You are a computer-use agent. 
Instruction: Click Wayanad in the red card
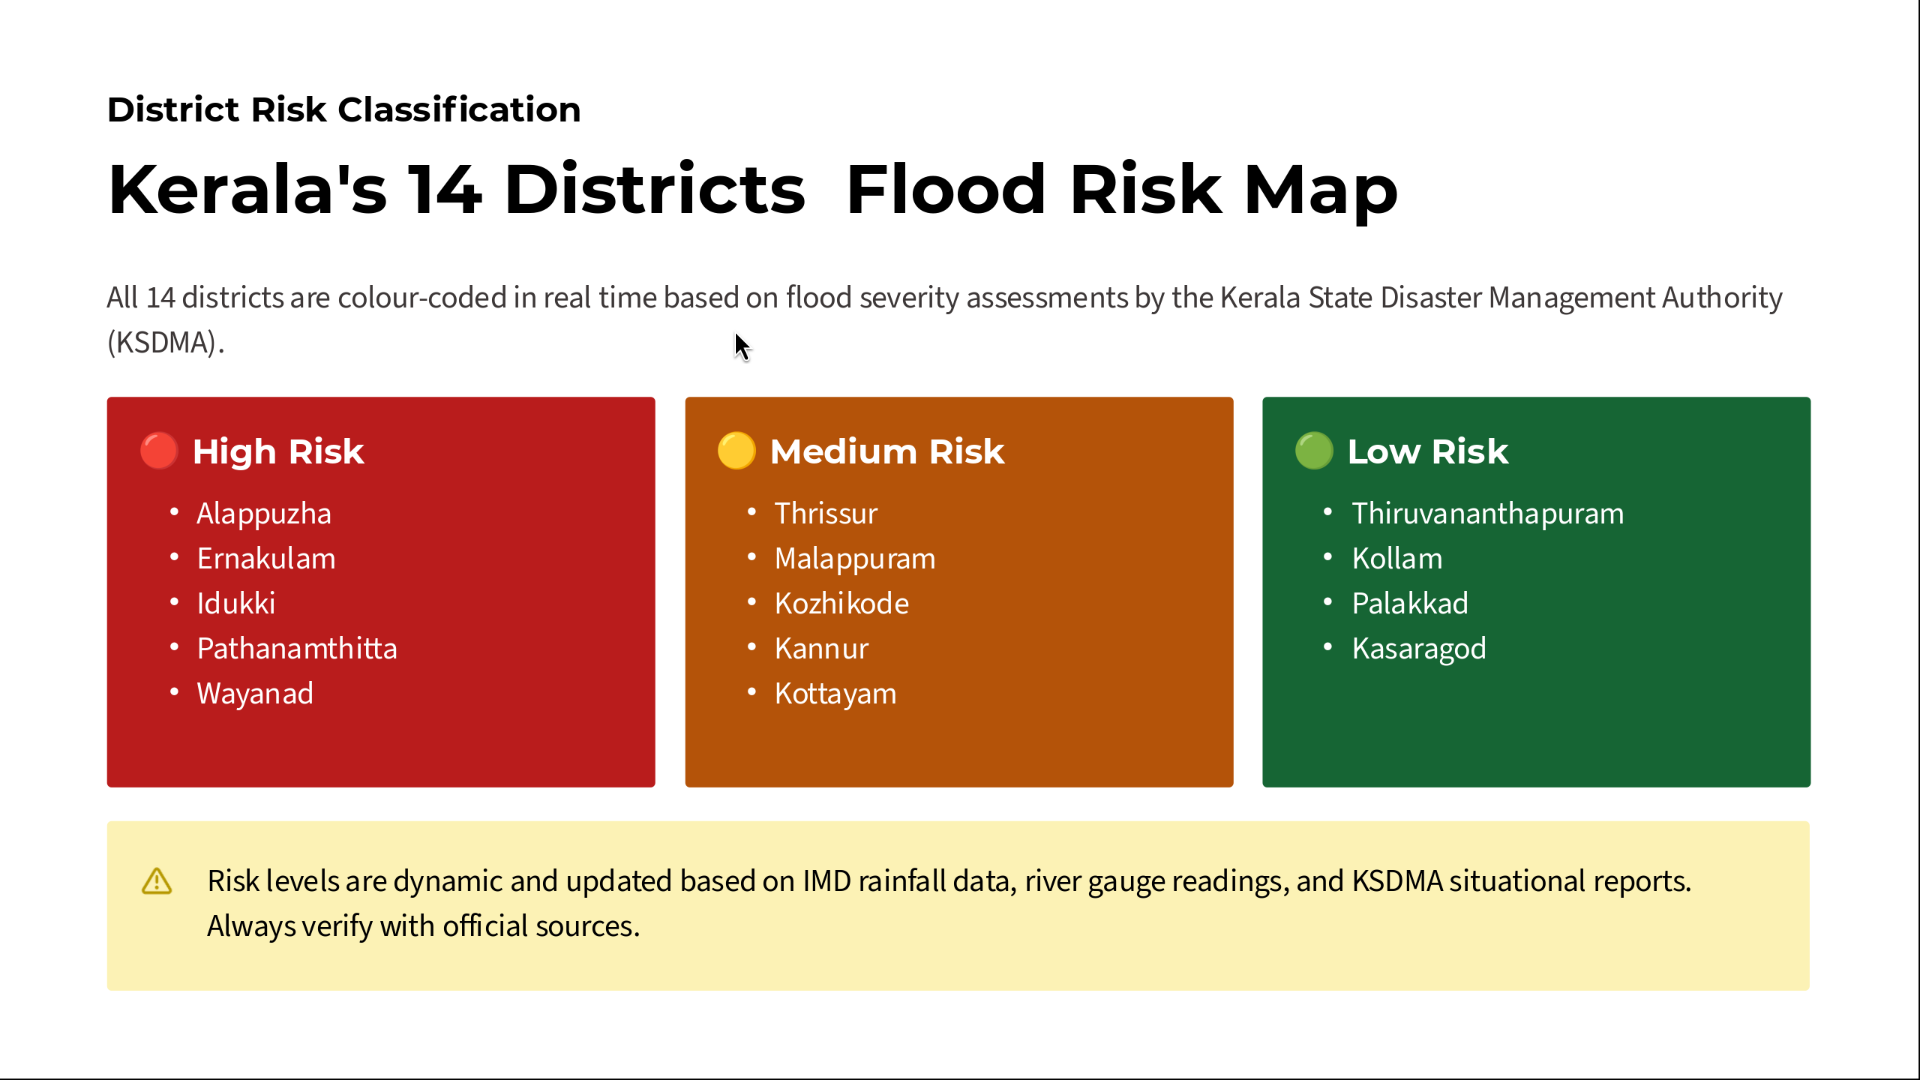click(255, 693)
